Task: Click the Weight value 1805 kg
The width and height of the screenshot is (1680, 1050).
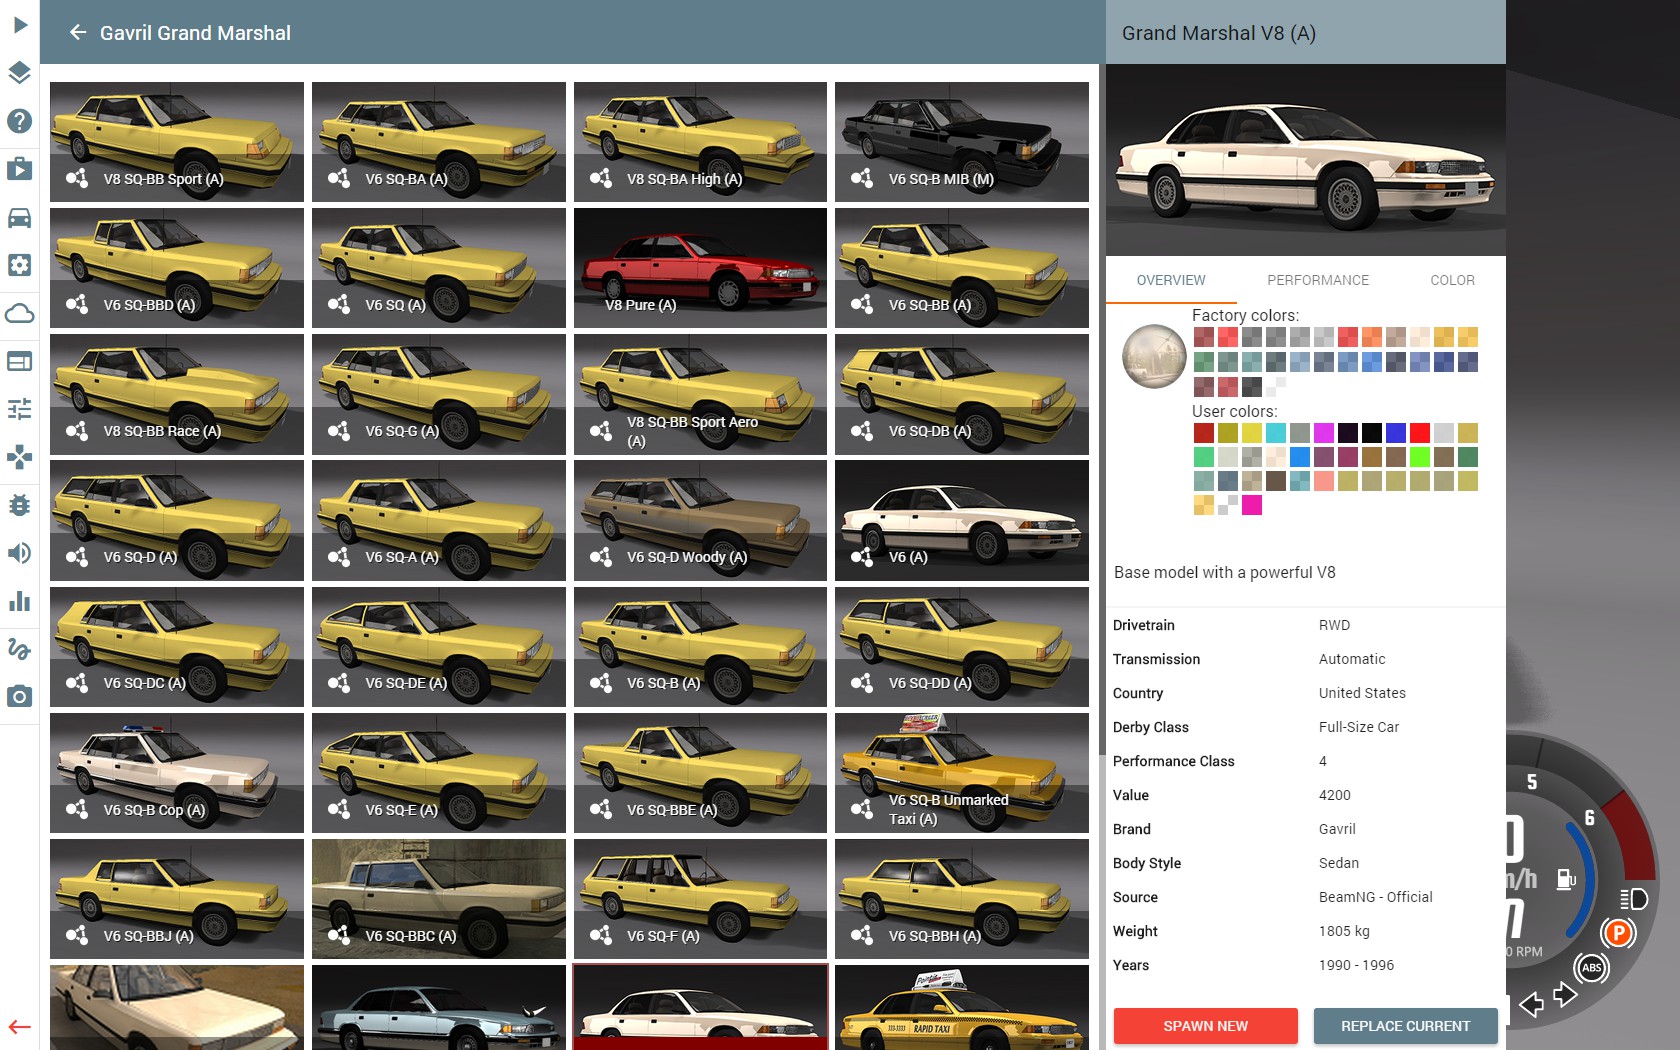Action: (x=1344, y=931)
